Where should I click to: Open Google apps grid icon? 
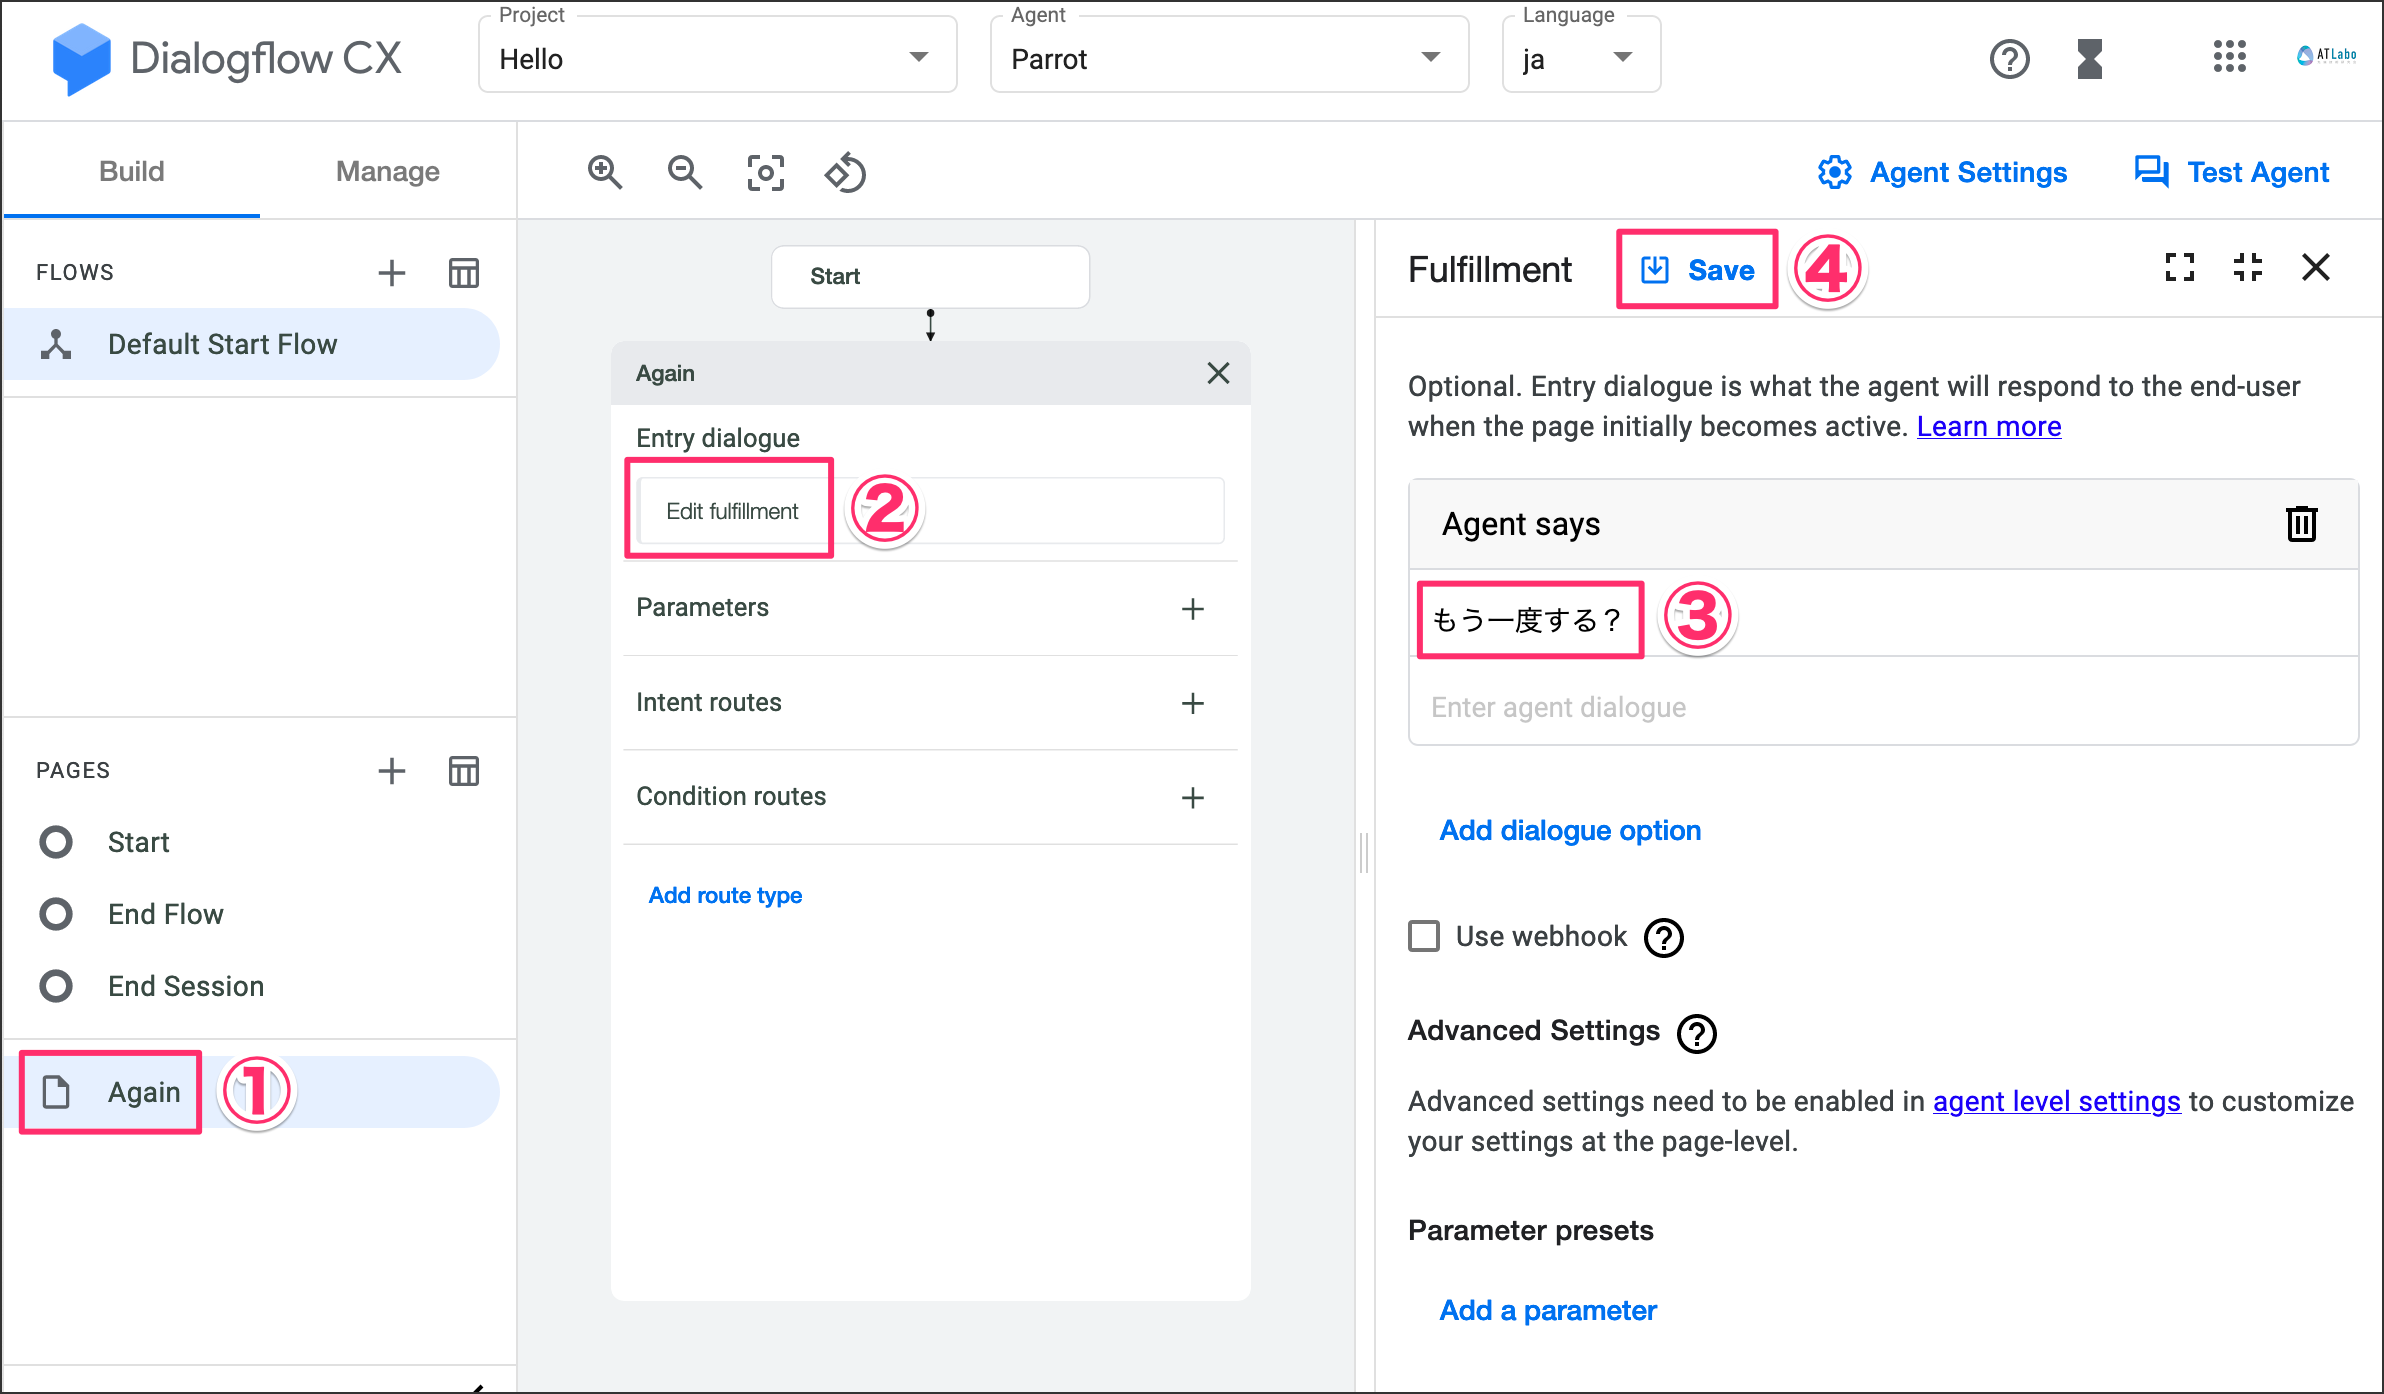pos(2229,57)
